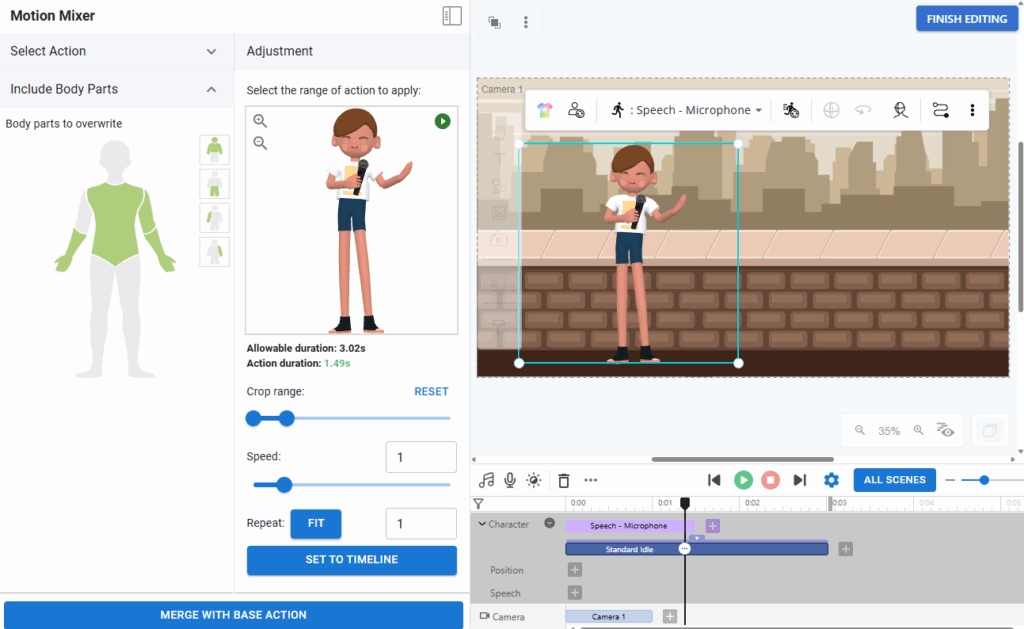Select the lower body preset thumbnail
The image size is (1024, 629).
tap(214, 184)
